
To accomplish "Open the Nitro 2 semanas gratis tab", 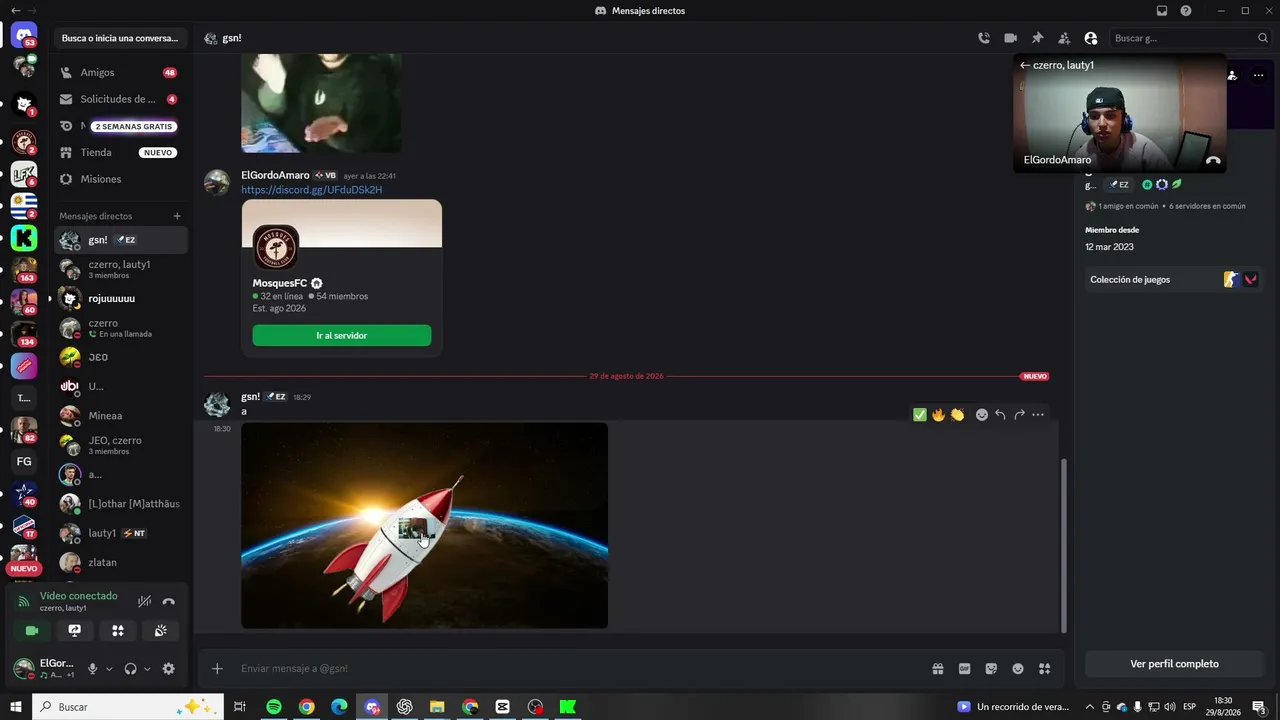I will 120,126.
